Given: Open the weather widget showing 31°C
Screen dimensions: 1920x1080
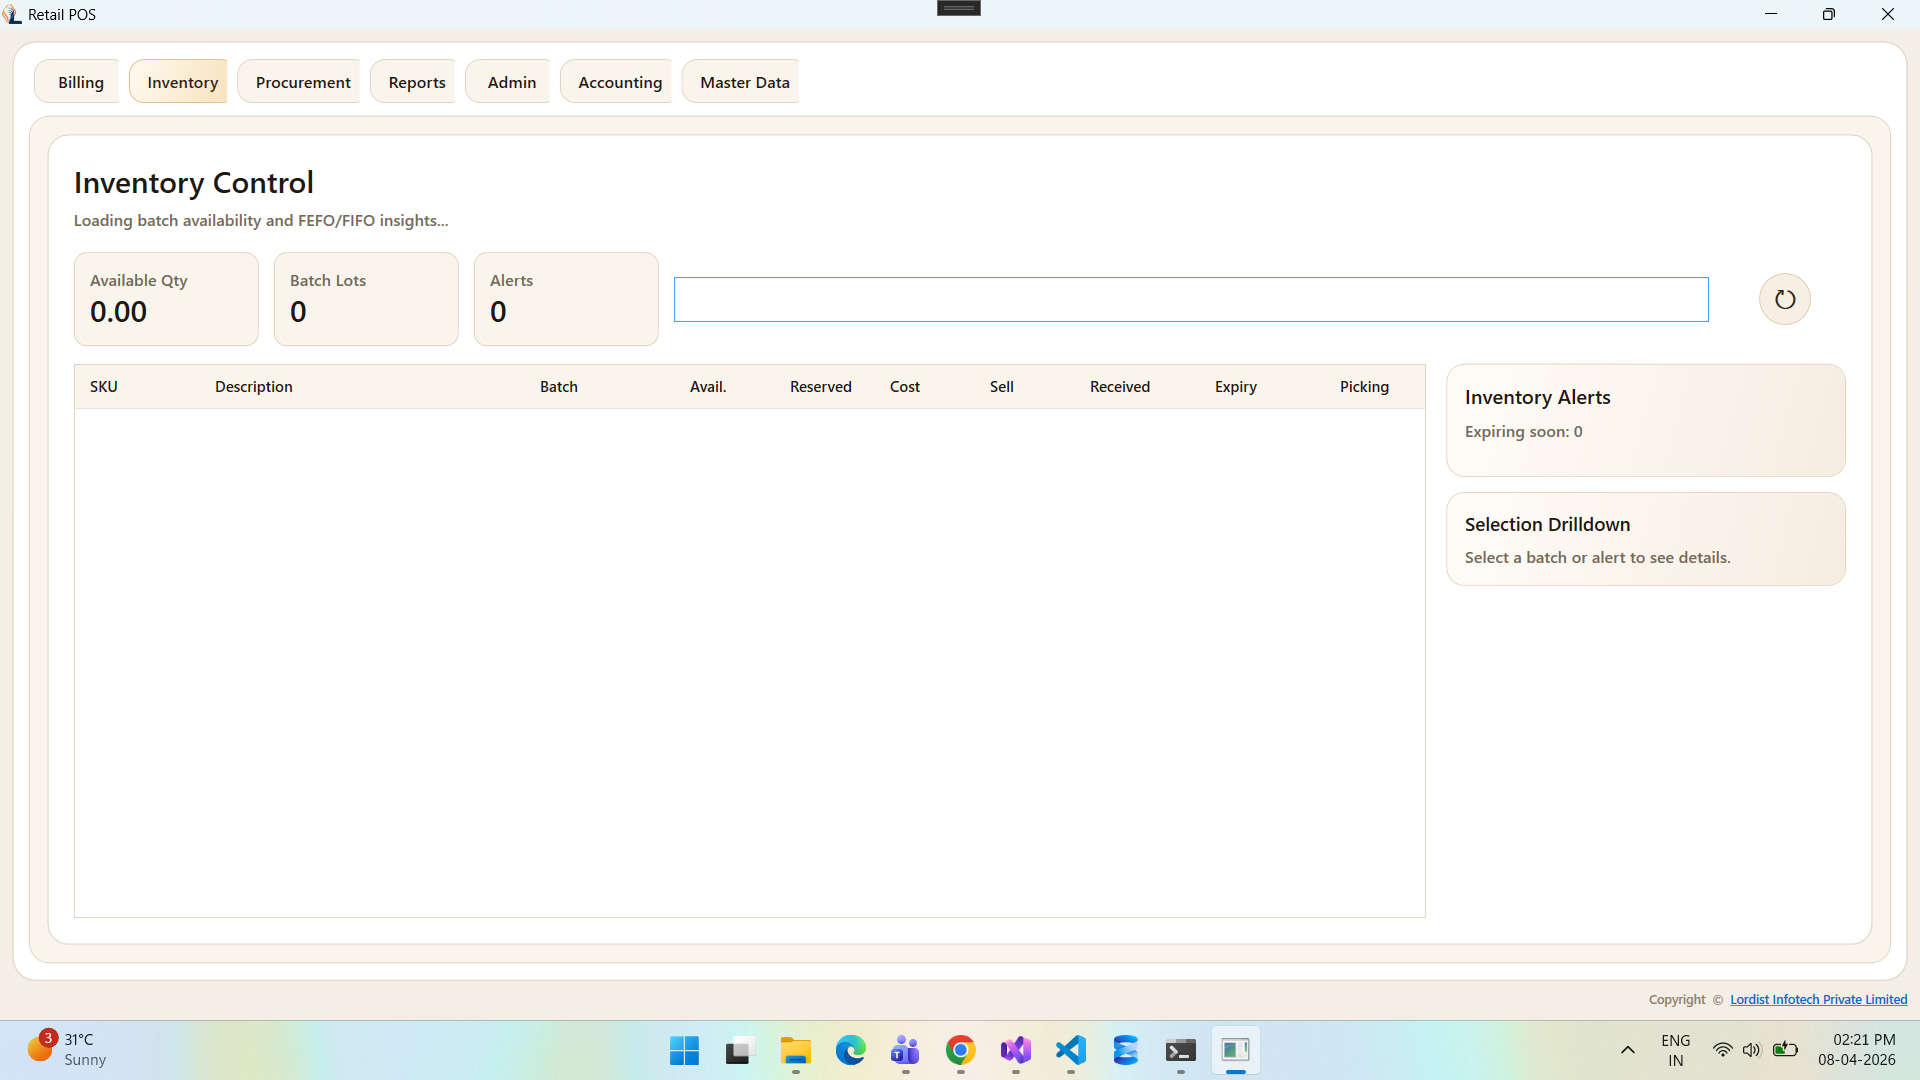Looking at the screenshot, I should (x=66, y=1050).
